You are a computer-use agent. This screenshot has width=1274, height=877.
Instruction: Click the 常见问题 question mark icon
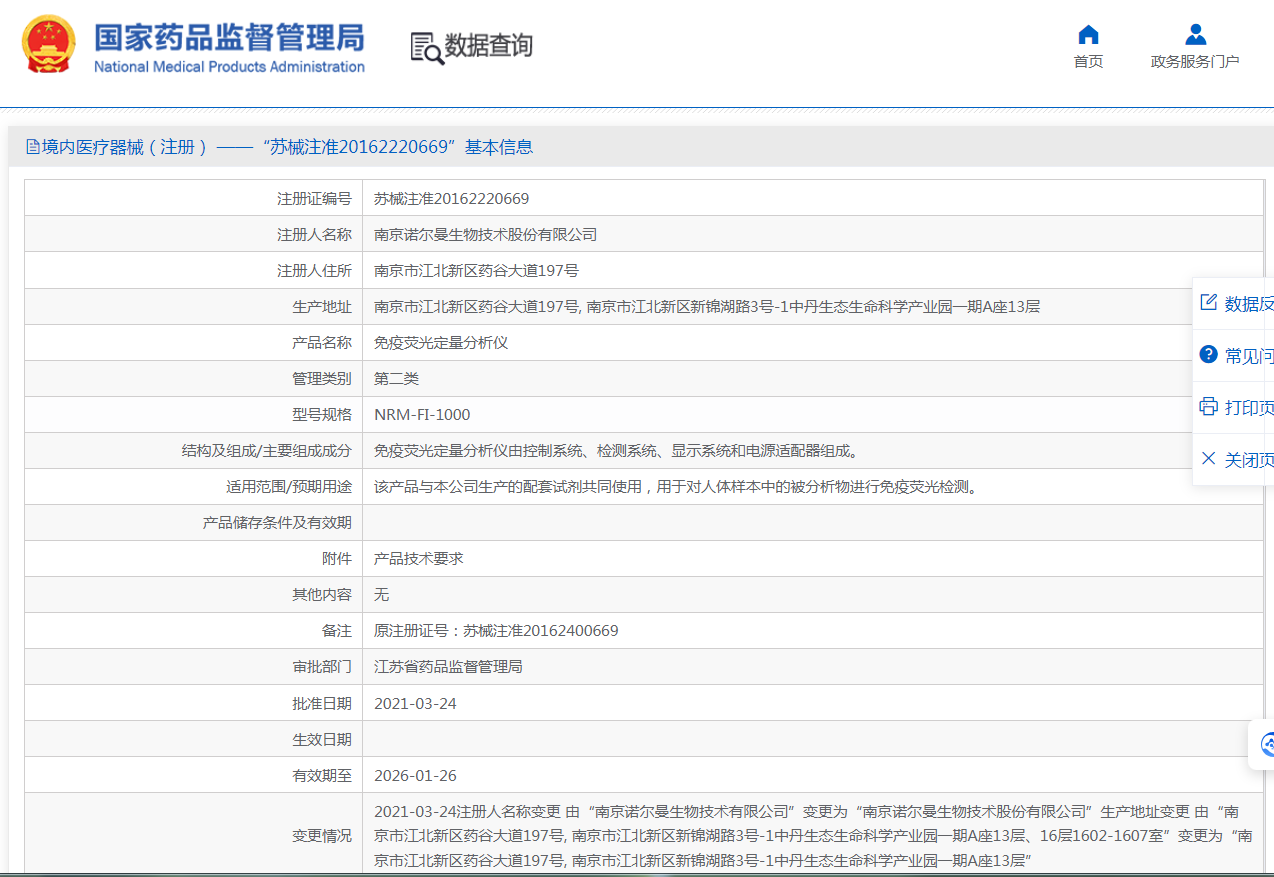[1208, 355]
